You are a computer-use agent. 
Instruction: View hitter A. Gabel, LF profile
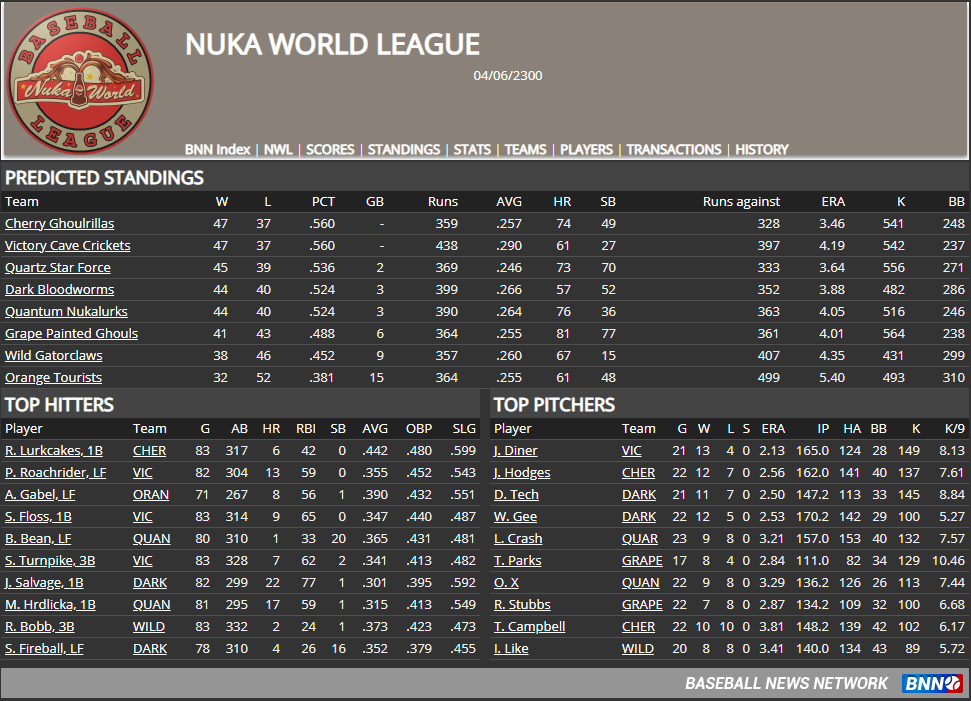(x=40, y=495)
